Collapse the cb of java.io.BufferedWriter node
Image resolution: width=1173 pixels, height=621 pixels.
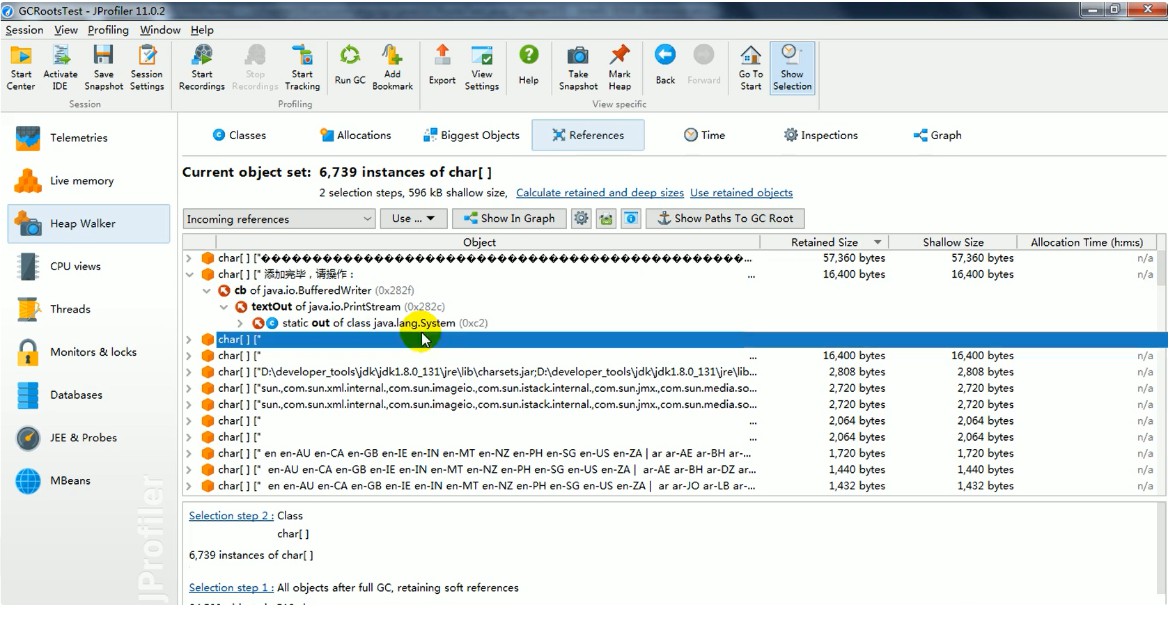(206, 291)
